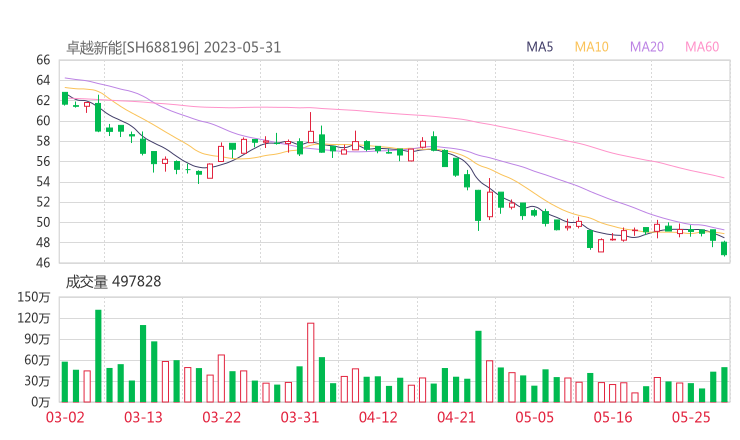Click the MA10 legend label
The width and height of the screenshot is (740, 440).
coord(591,47)
